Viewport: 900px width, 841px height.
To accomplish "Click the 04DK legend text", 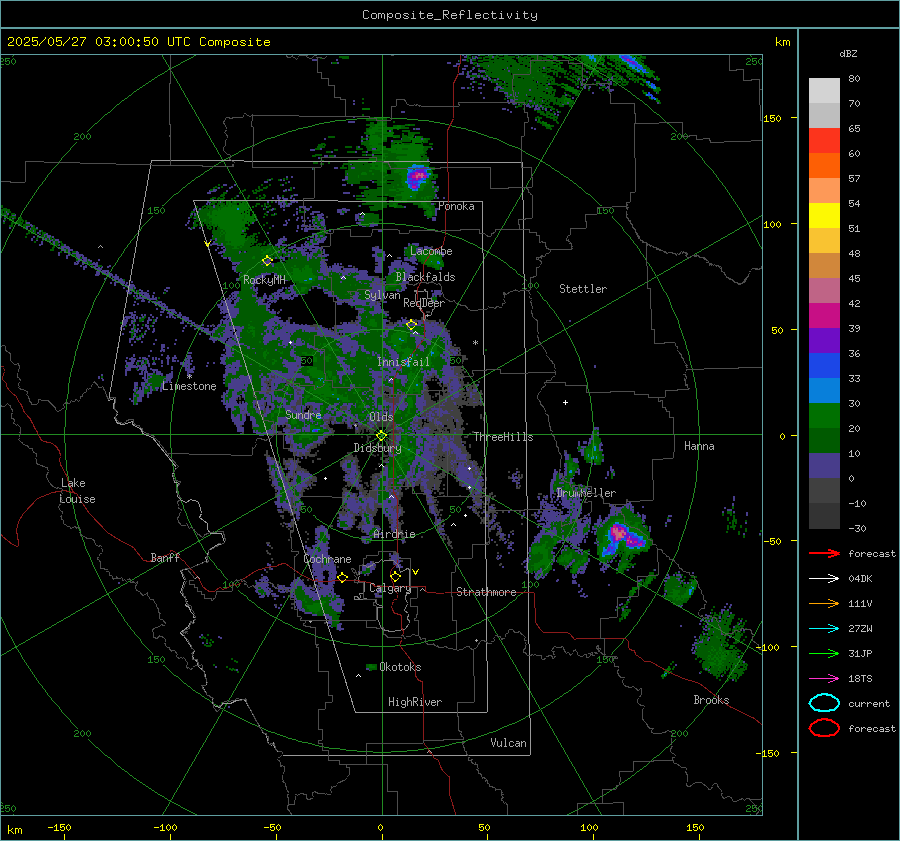I will click(860, 579).
